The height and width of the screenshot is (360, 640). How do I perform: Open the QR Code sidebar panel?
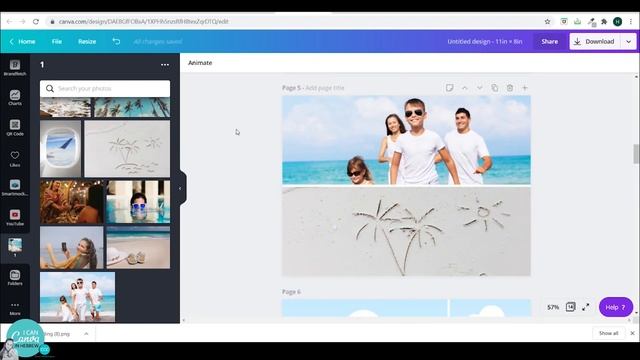[x=15, y=128]
